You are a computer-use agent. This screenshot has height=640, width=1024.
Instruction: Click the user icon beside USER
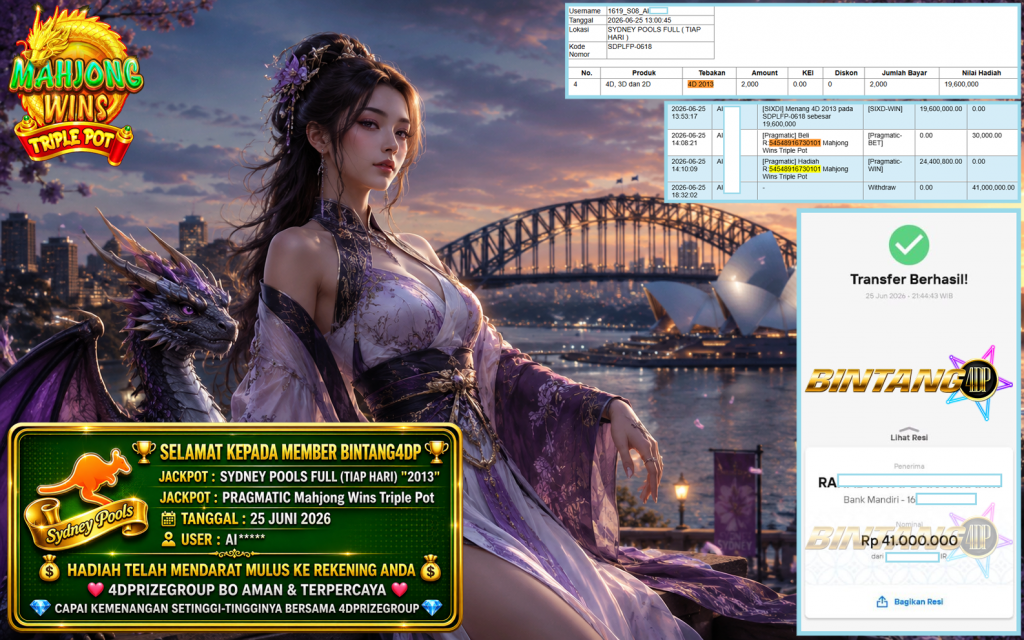[168, 539]
